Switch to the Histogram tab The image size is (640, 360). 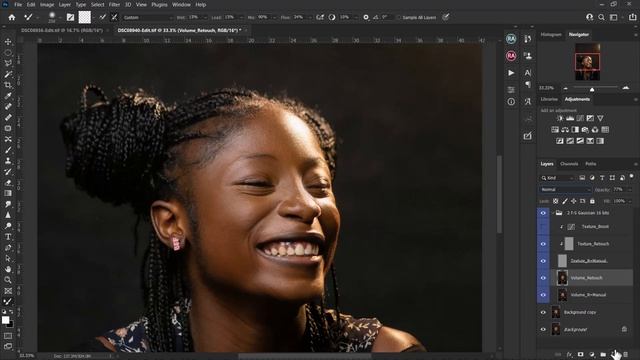point(551,35)
